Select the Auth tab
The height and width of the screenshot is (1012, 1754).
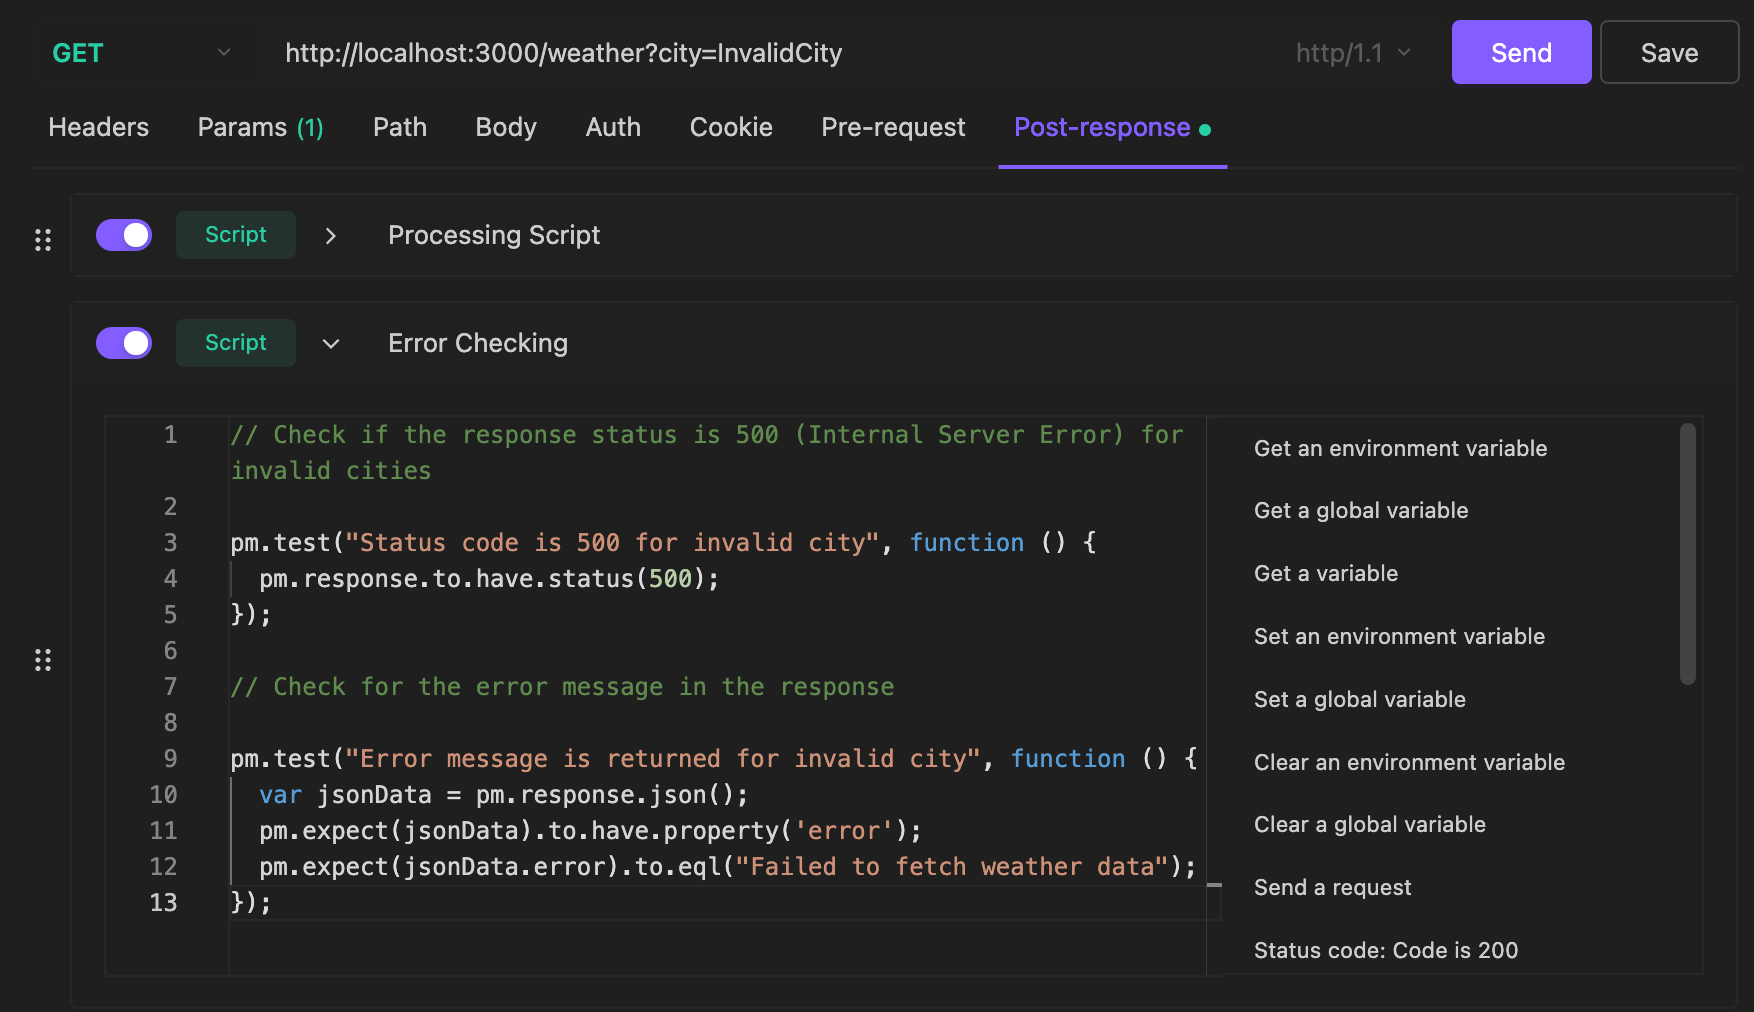pyautogui.click(x=613, y=127)
